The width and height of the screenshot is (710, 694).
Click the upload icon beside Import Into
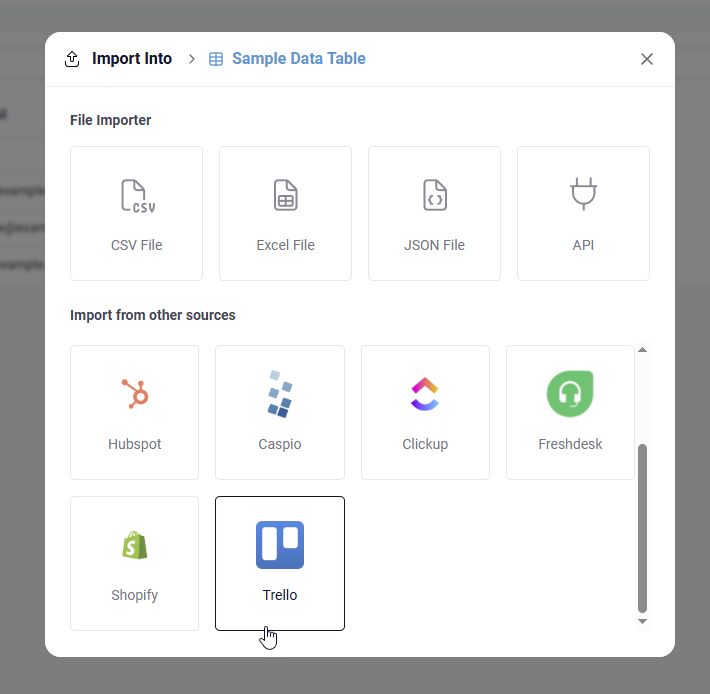[72, 59]
